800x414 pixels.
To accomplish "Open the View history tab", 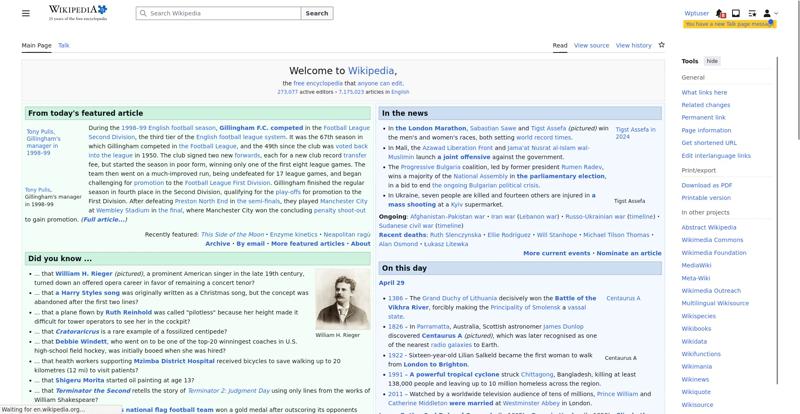I will click(633, 45).
